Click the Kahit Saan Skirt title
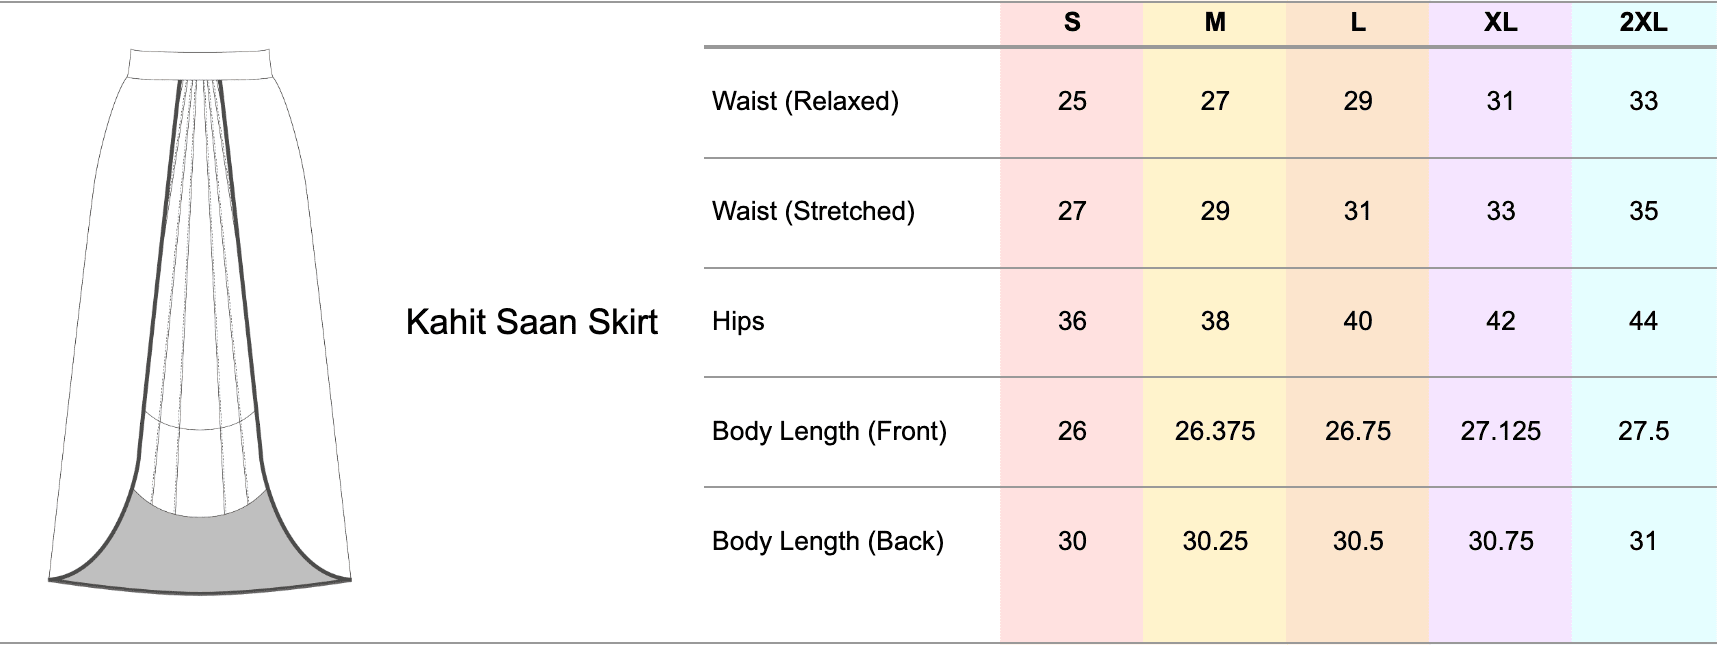Screen dimensions: 1718x646 tap(531, 322)
